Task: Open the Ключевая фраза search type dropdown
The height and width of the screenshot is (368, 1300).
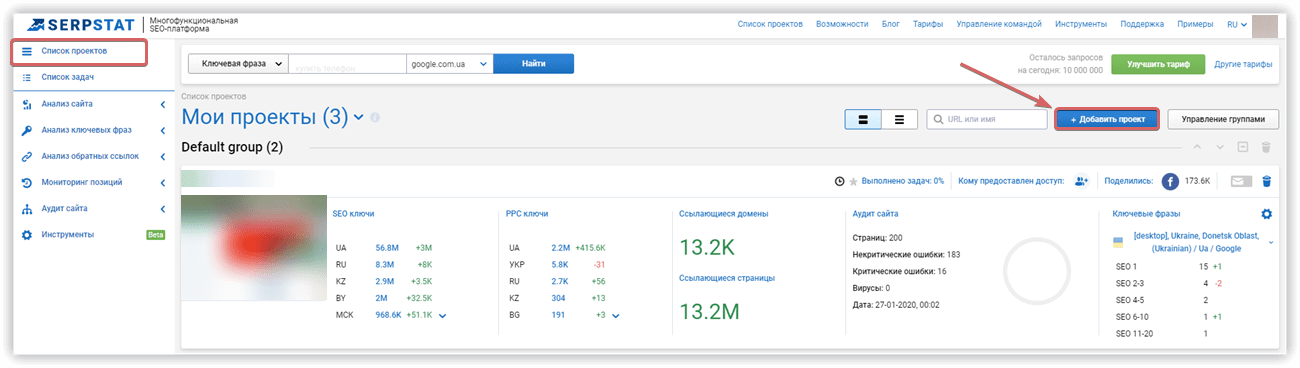Action: coord(238,63)
